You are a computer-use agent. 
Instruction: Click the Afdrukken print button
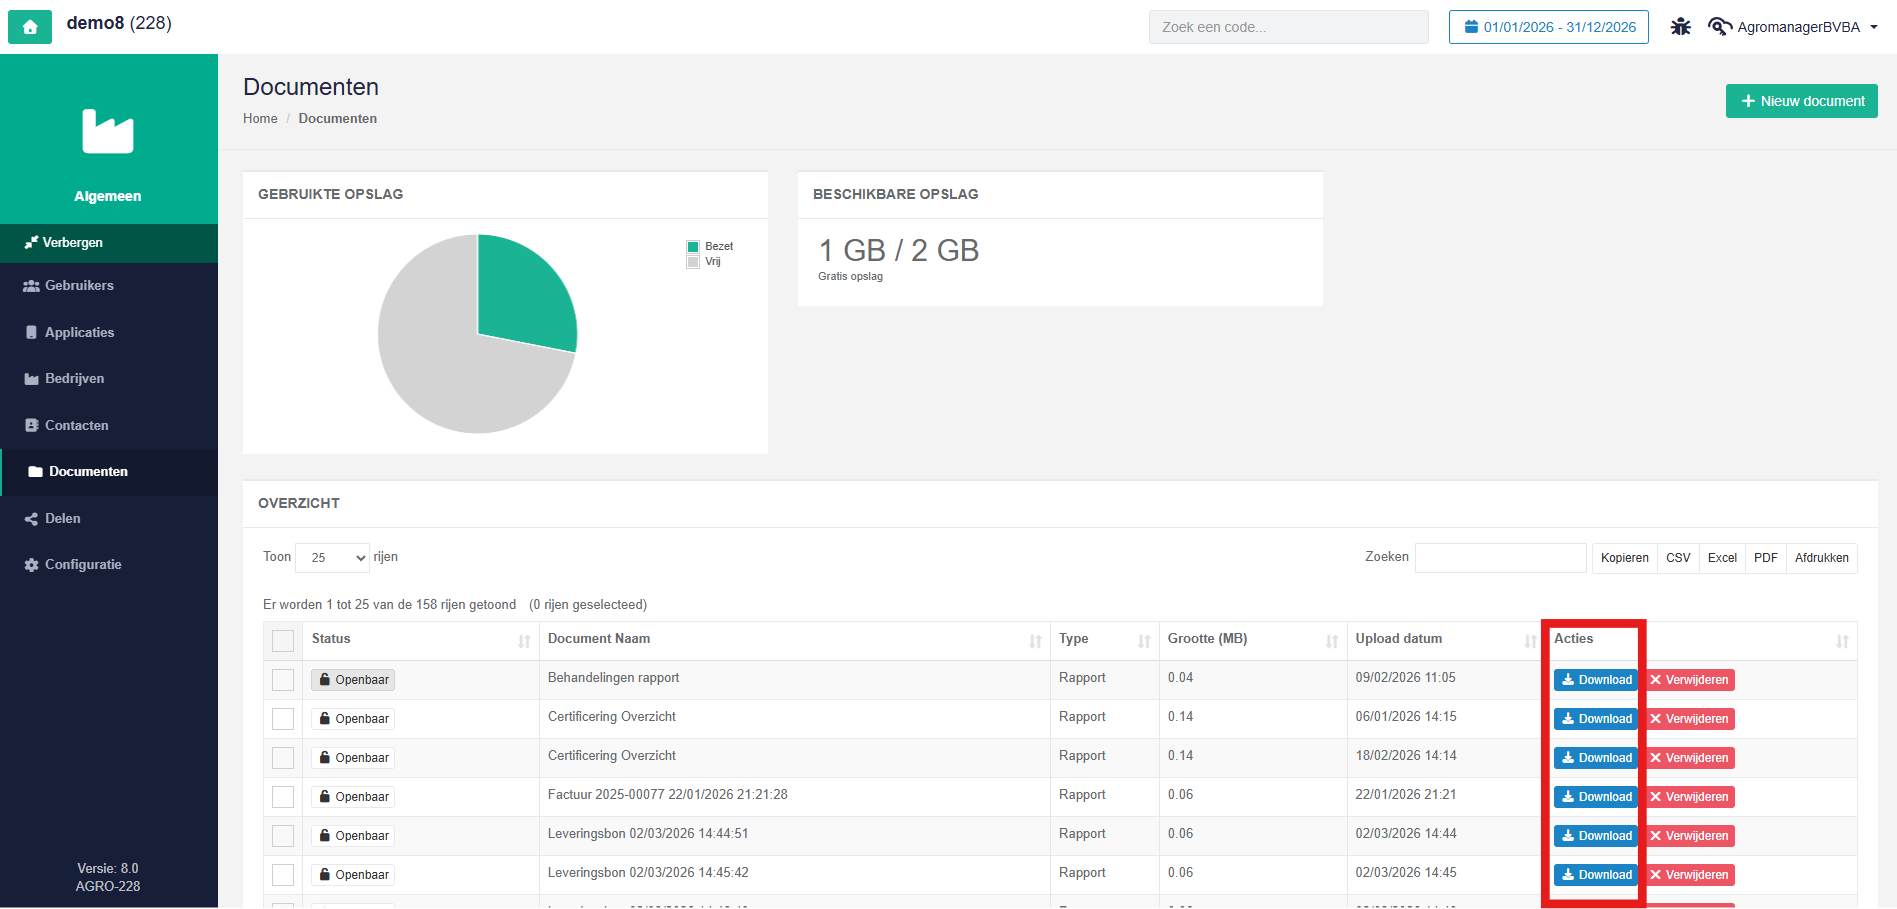point(1822,558)
